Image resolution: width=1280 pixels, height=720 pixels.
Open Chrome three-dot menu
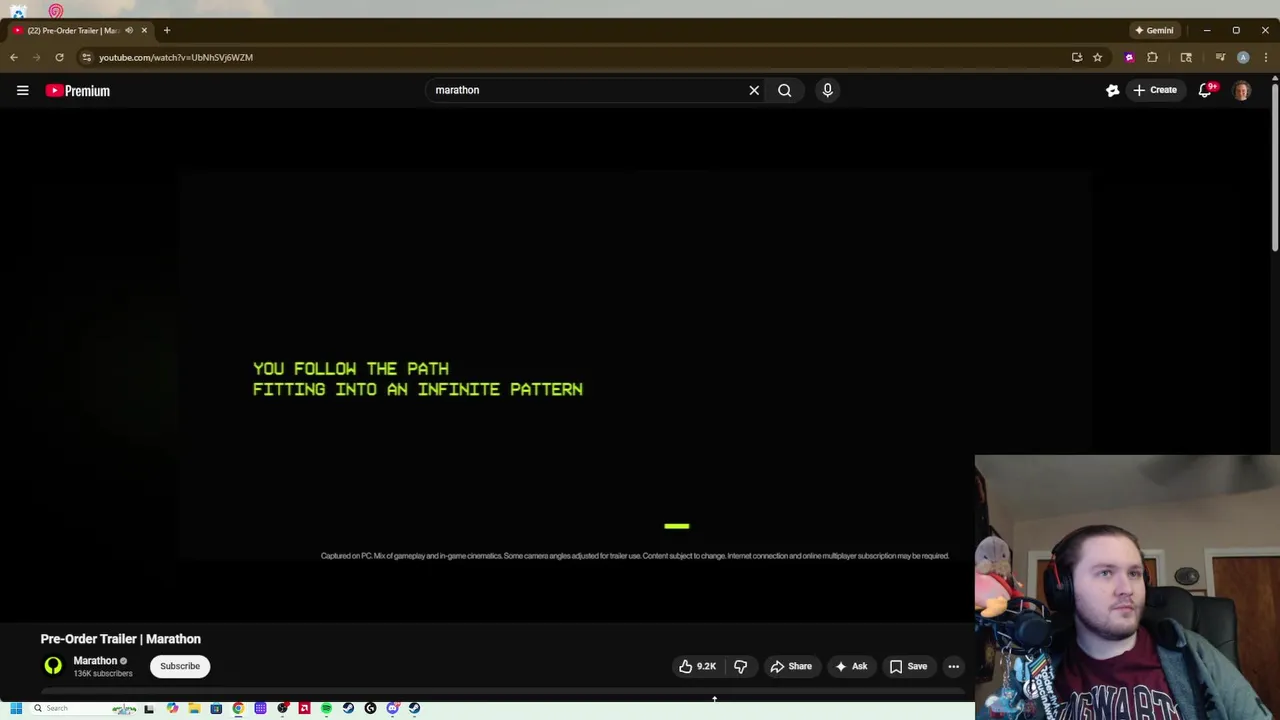1266,58
